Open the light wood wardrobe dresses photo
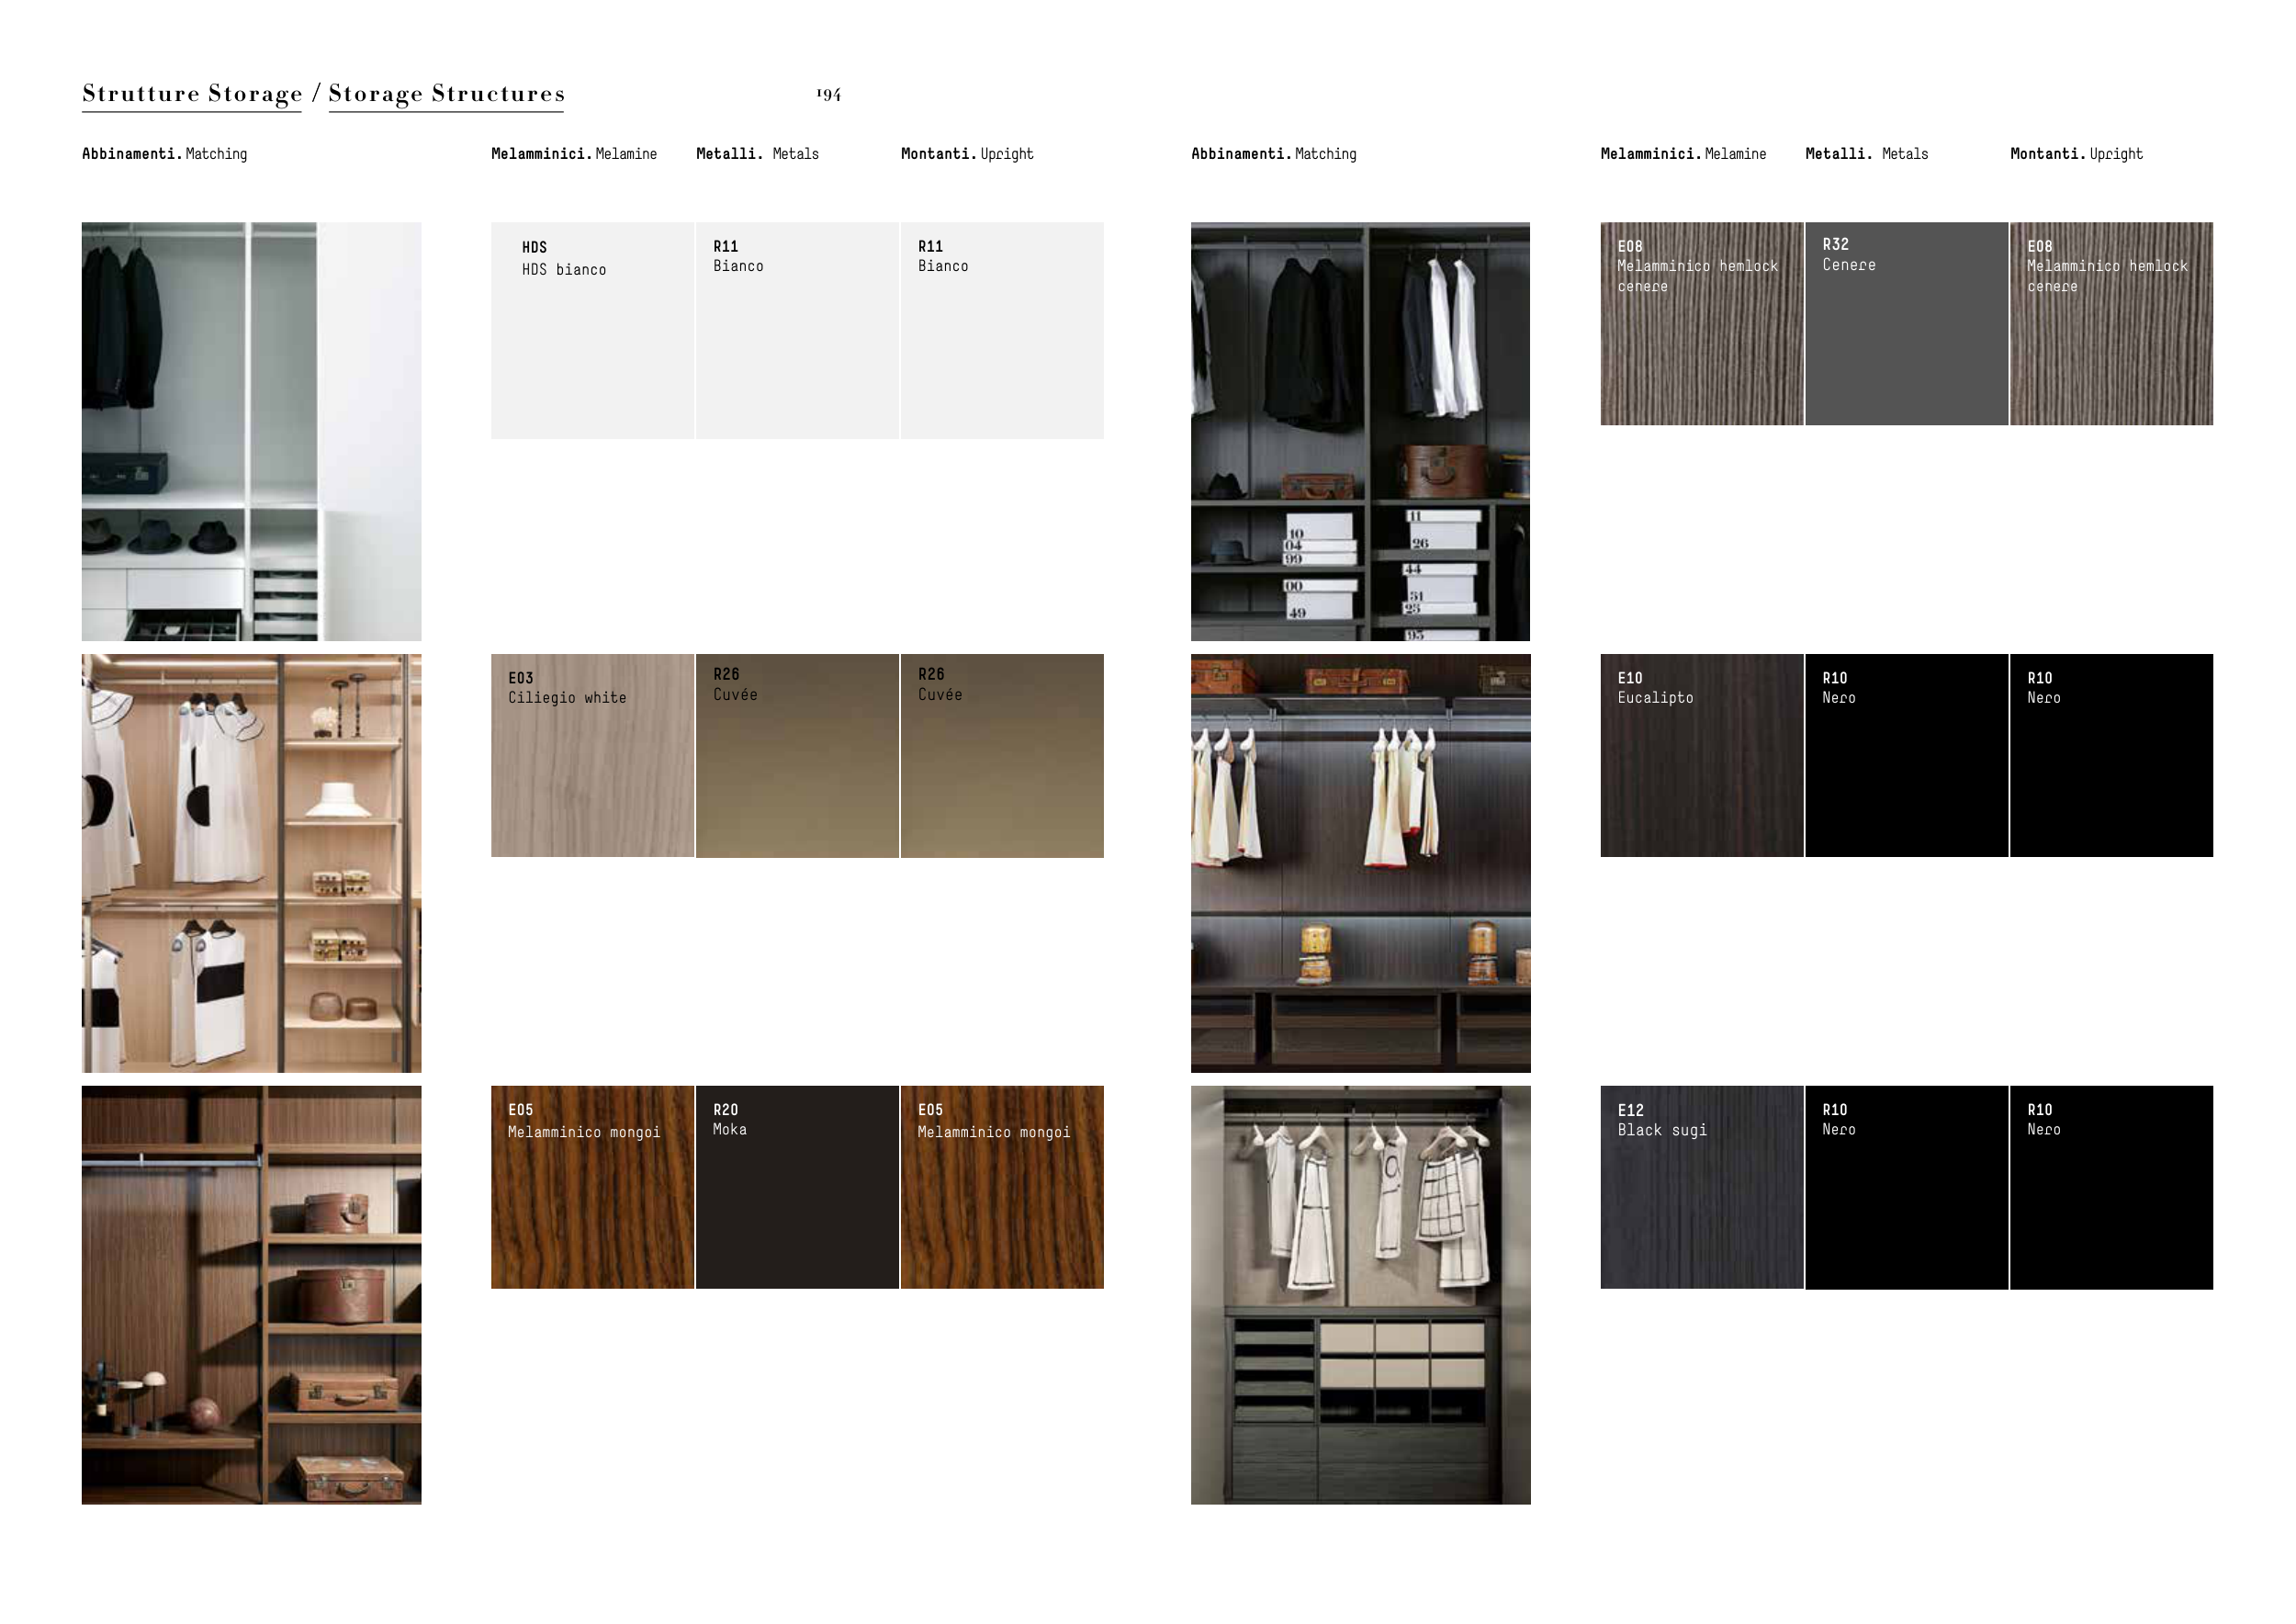 coord(251,863)
